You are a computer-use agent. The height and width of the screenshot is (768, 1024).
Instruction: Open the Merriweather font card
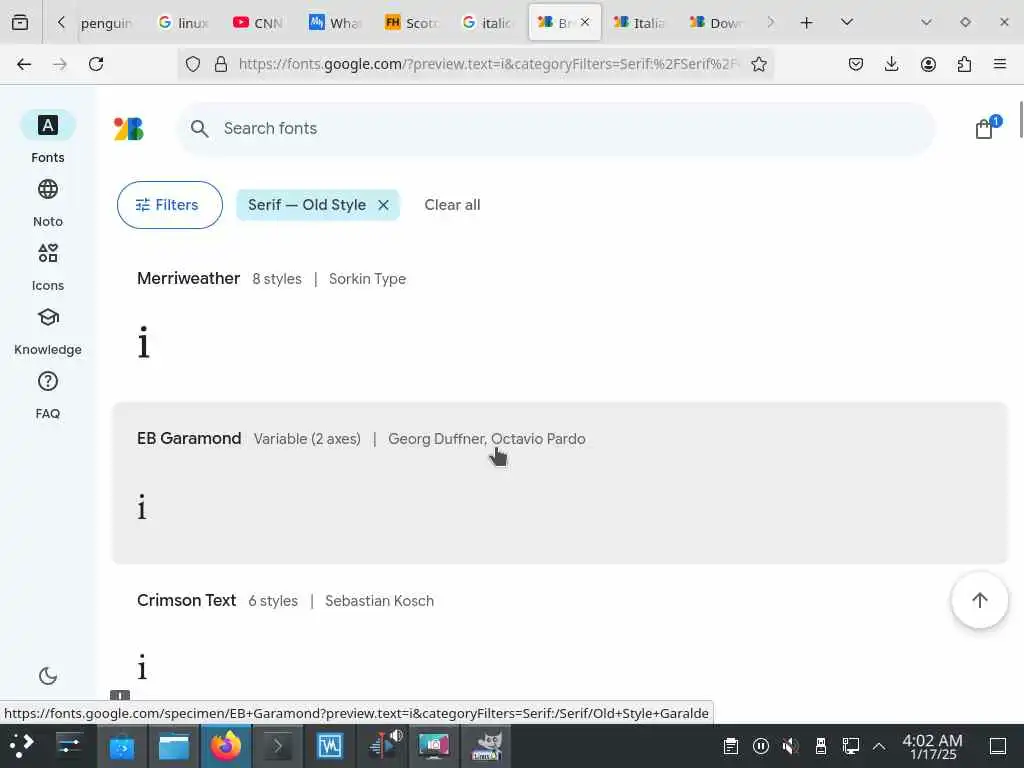tap(559, 320)
